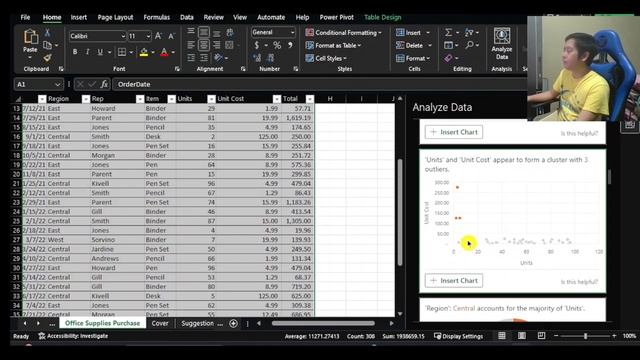This screenshot has height=360, width=640.
Task: Center align cell text
Action: [x=204, y=45]
